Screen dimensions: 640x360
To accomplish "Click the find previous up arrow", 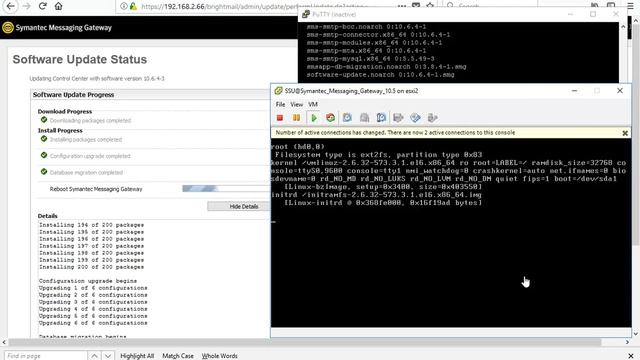I will click(x=94, y=356).
